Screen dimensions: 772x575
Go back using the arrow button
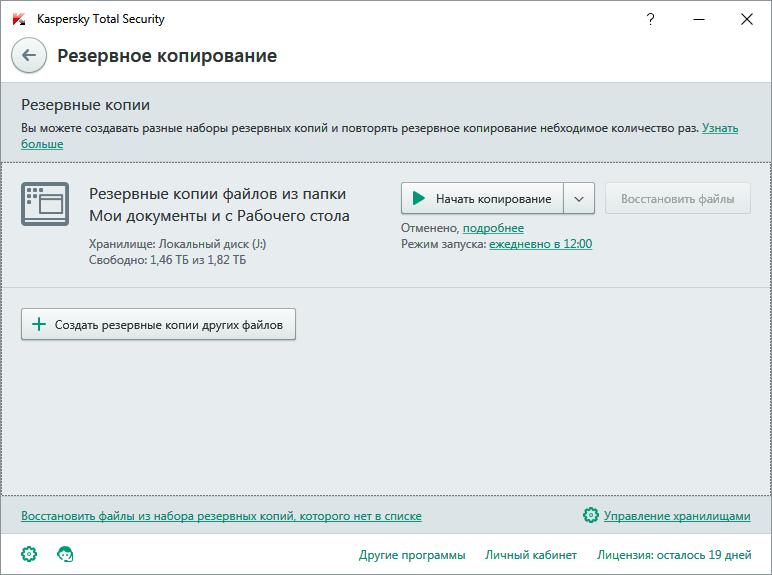click(29, 55)
